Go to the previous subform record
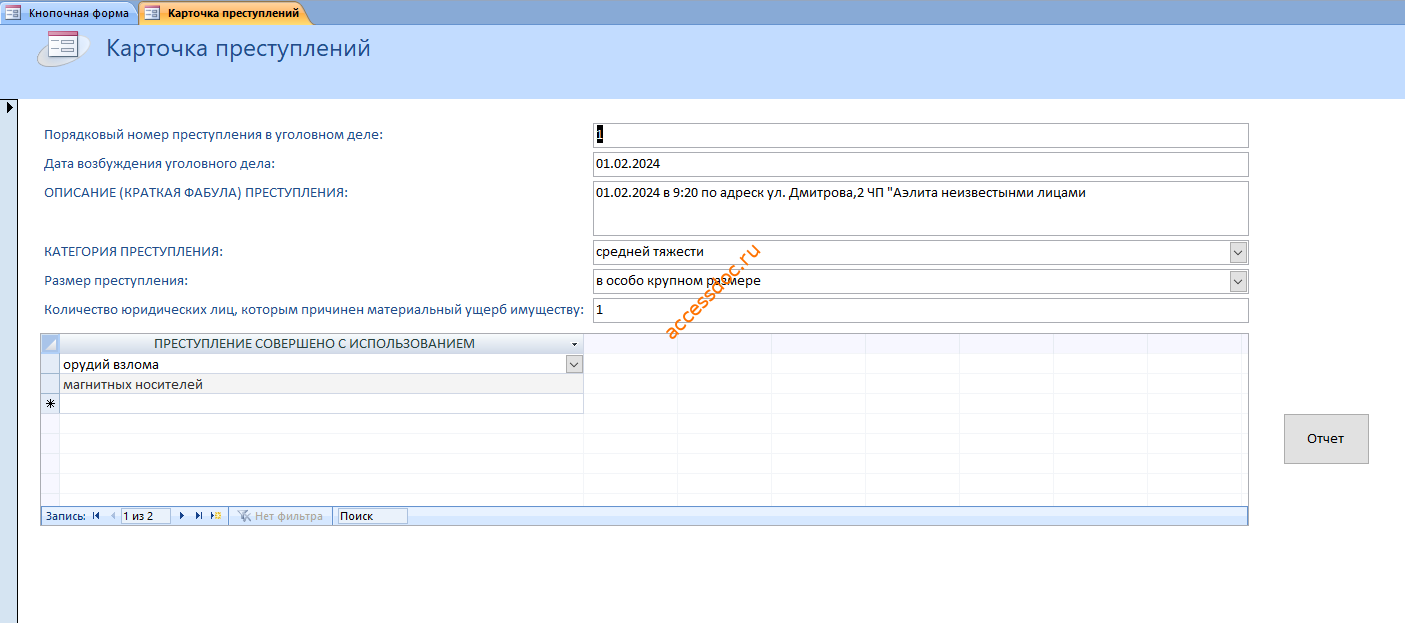 112,516
